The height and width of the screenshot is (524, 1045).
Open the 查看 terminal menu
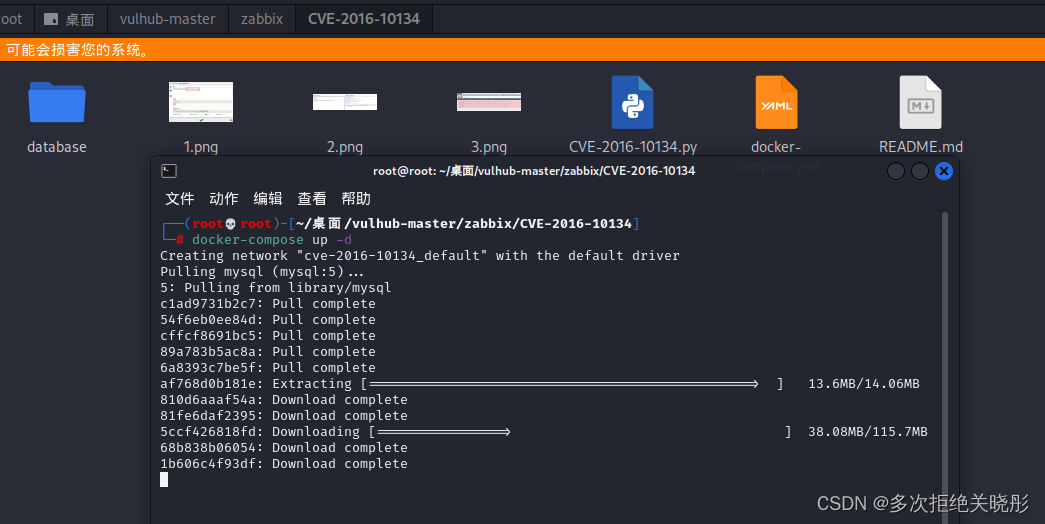(x=312, y=198)
